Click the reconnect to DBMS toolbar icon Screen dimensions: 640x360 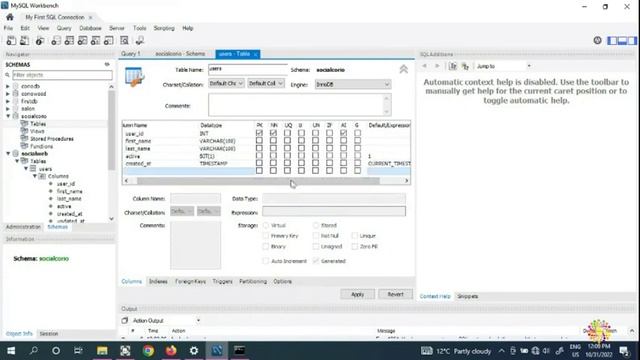(140, 40)
